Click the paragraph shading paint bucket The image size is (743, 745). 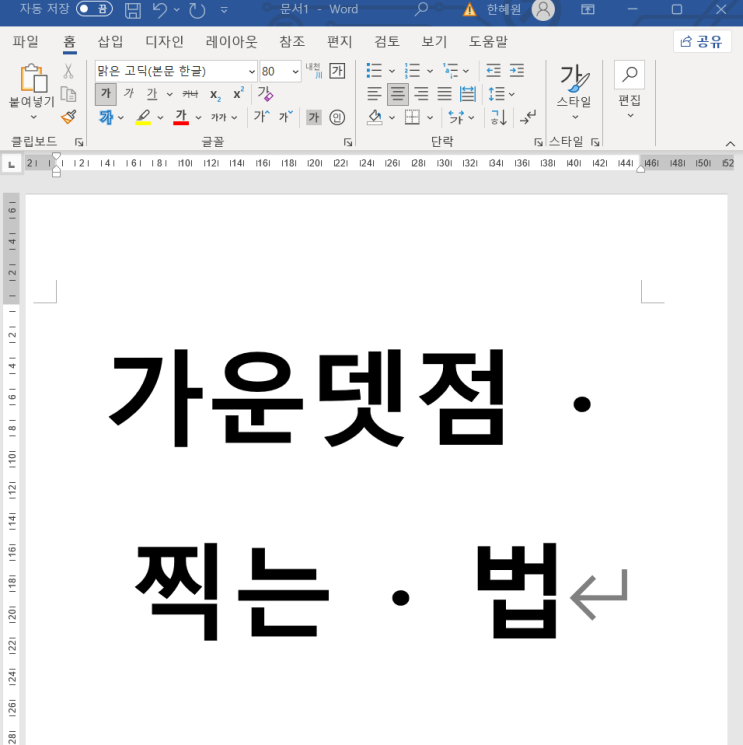[375, 117]
